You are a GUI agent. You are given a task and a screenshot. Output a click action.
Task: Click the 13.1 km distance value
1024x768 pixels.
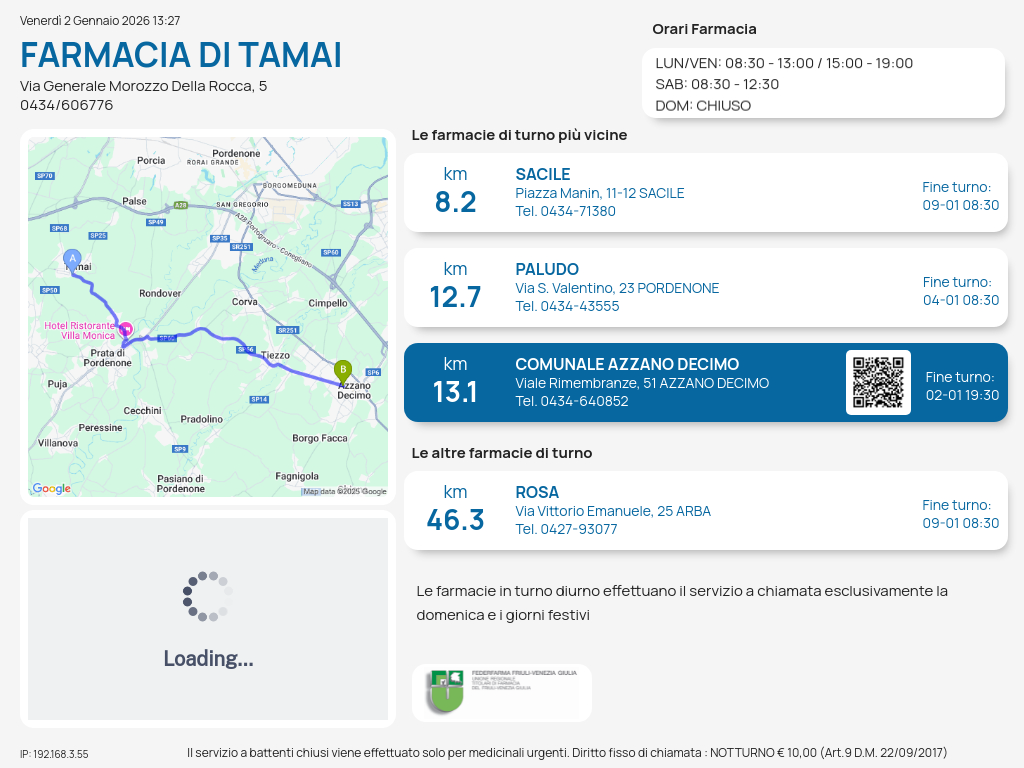point(455,392)
